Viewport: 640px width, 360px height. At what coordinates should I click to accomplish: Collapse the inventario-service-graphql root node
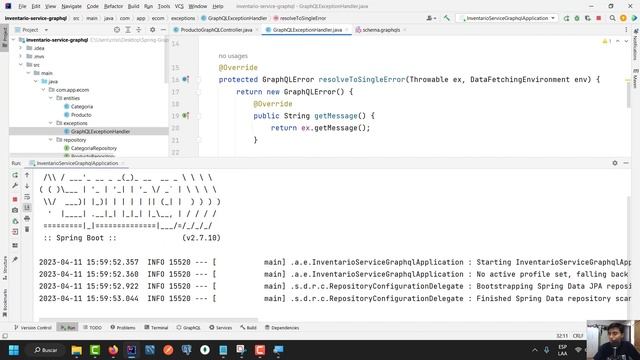click(x=13, y=40)
